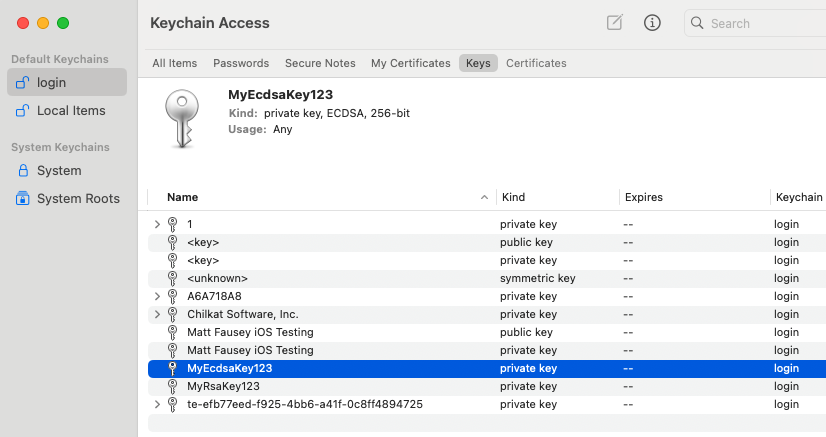Sort the list by Name column header
The image size is (826, 437).
(183, 197)
